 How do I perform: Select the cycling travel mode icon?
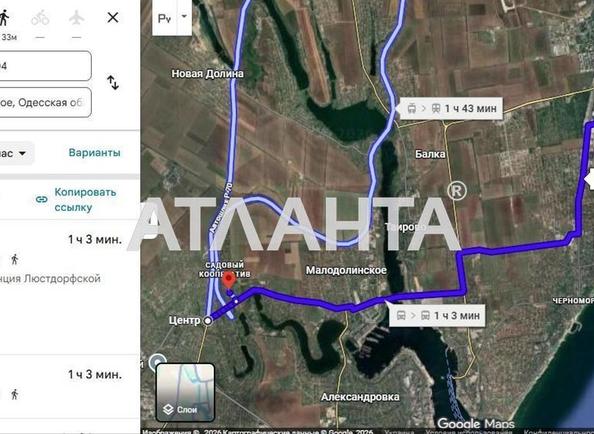click(x=40, y=18)
